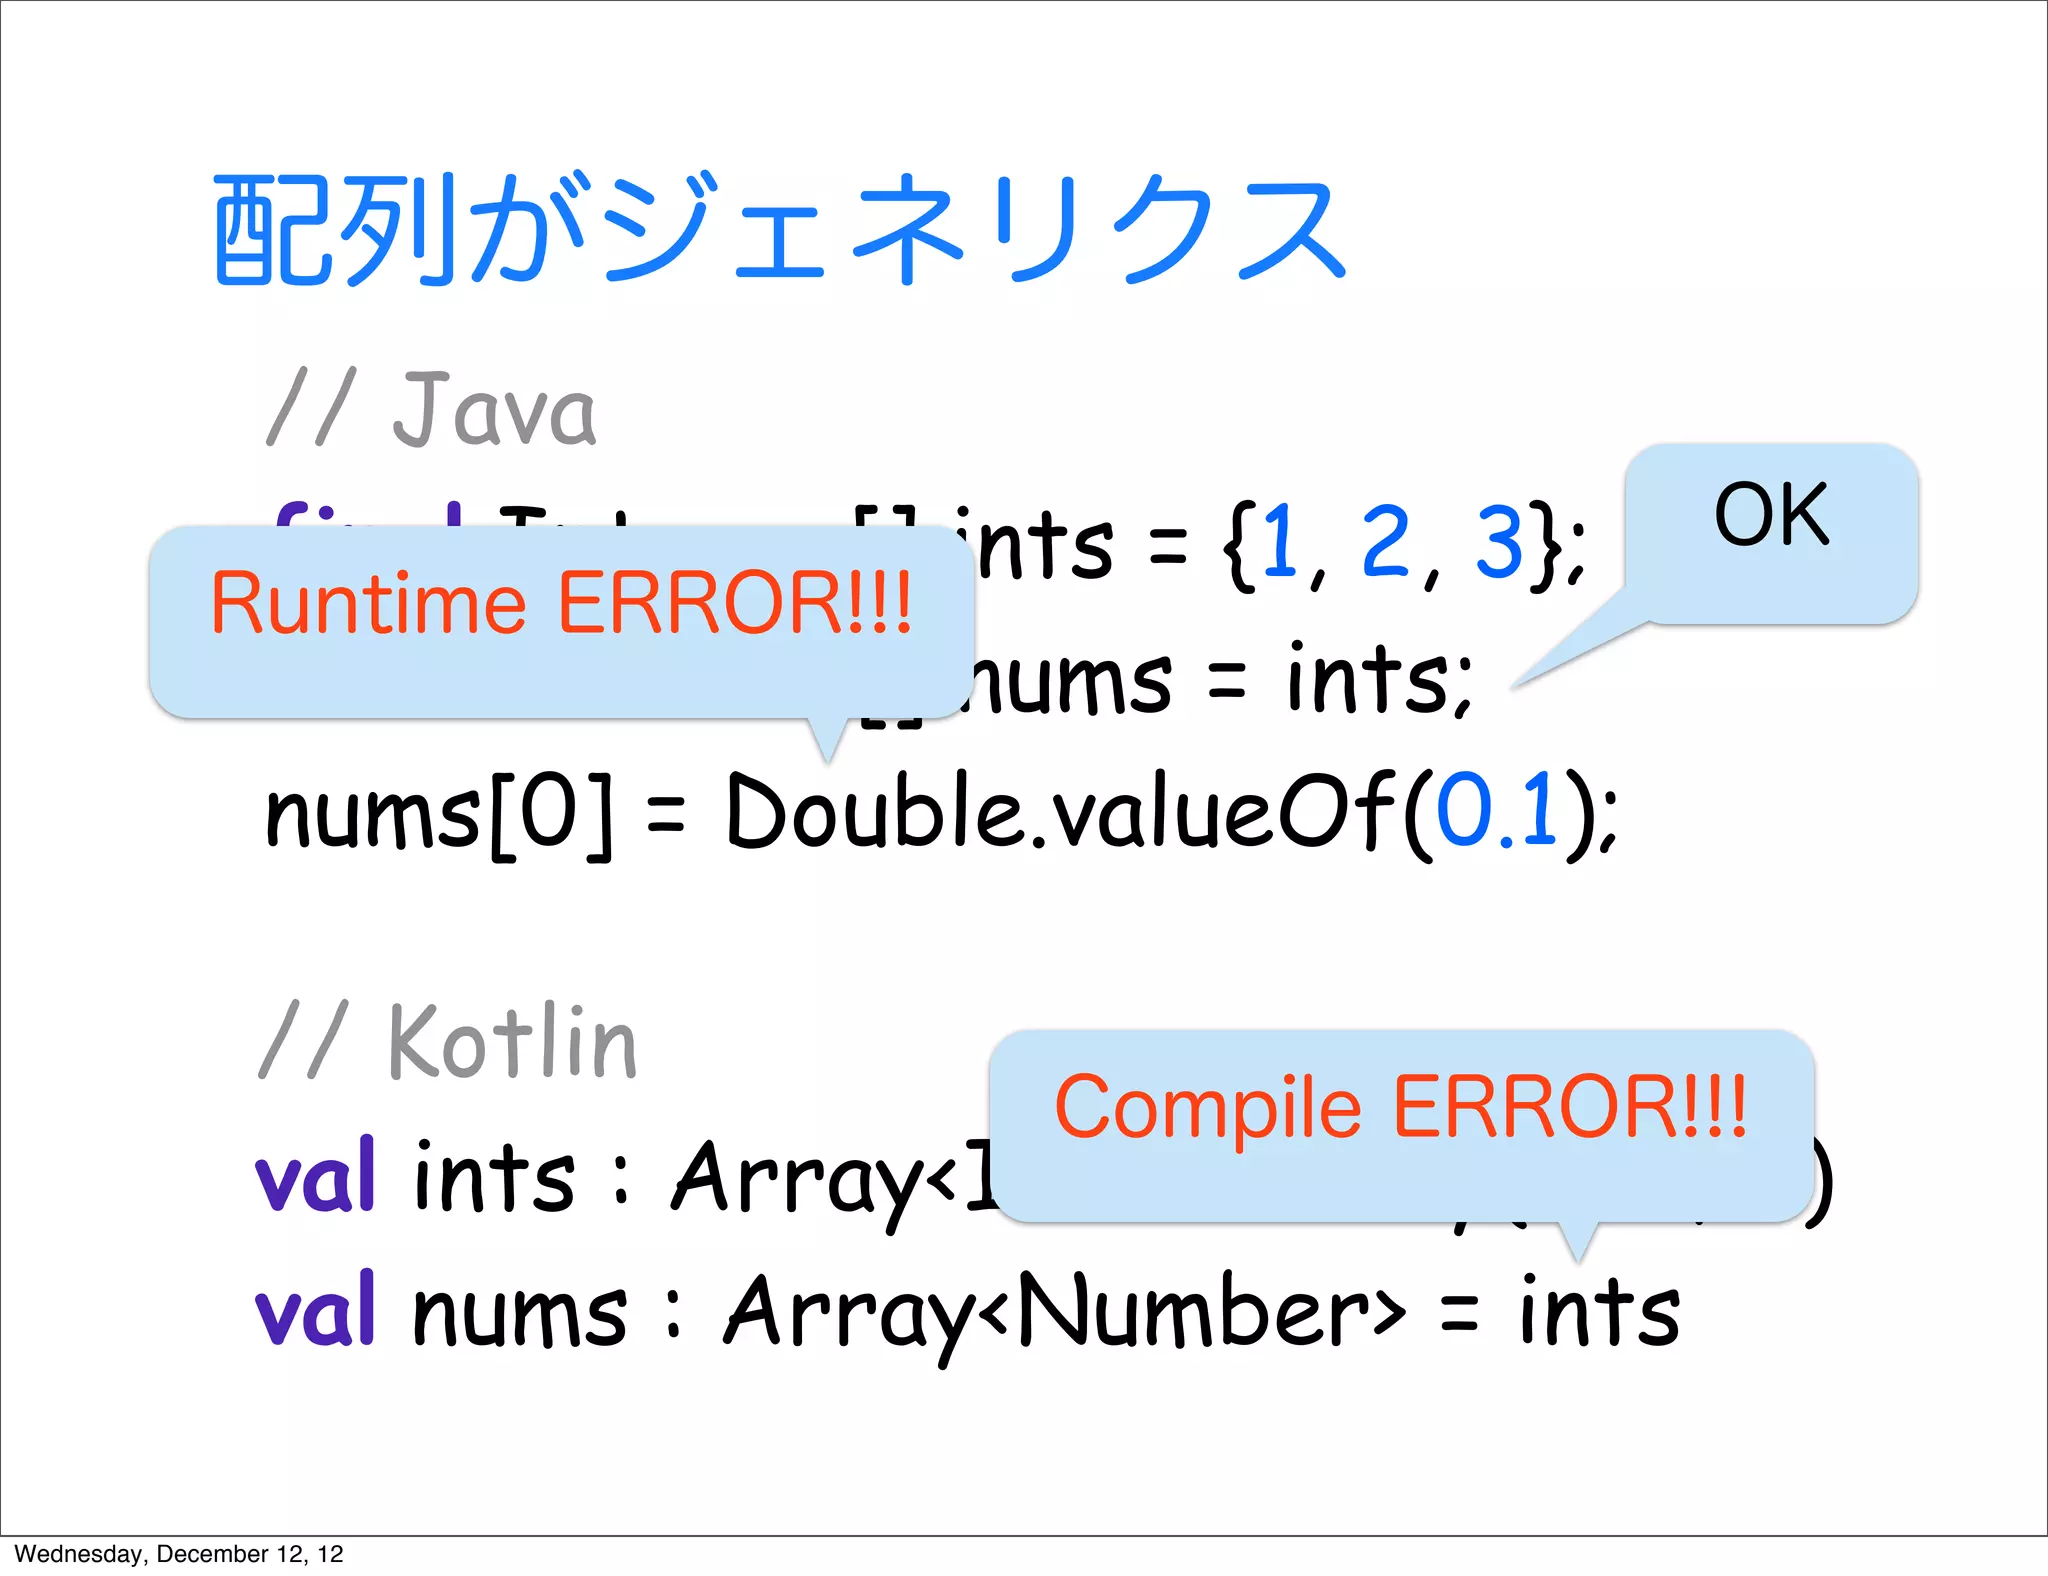Click the 'Compile ERROR!!!' callout

(x=1401, y=1125)
